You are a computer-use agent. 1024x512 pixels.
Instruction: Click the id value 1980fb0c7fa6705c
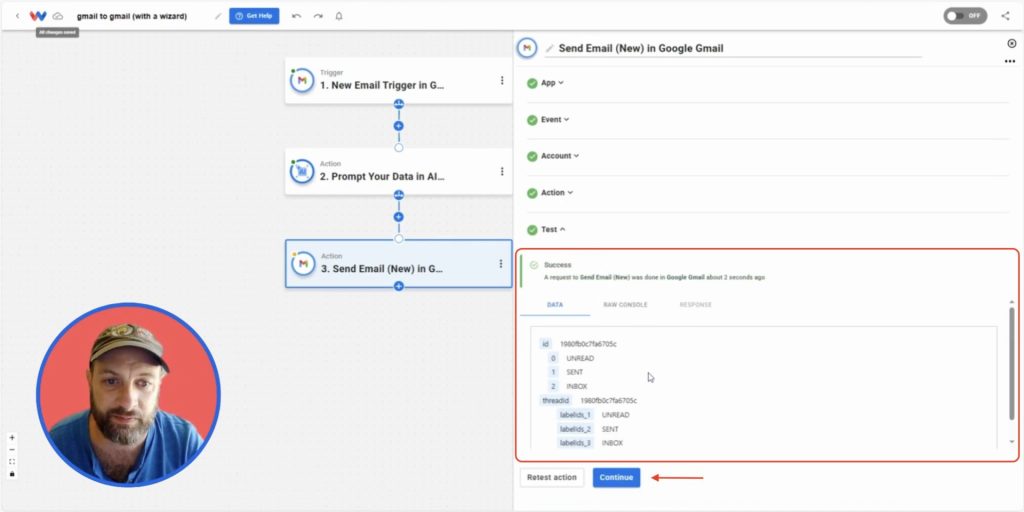coord(588,344)
